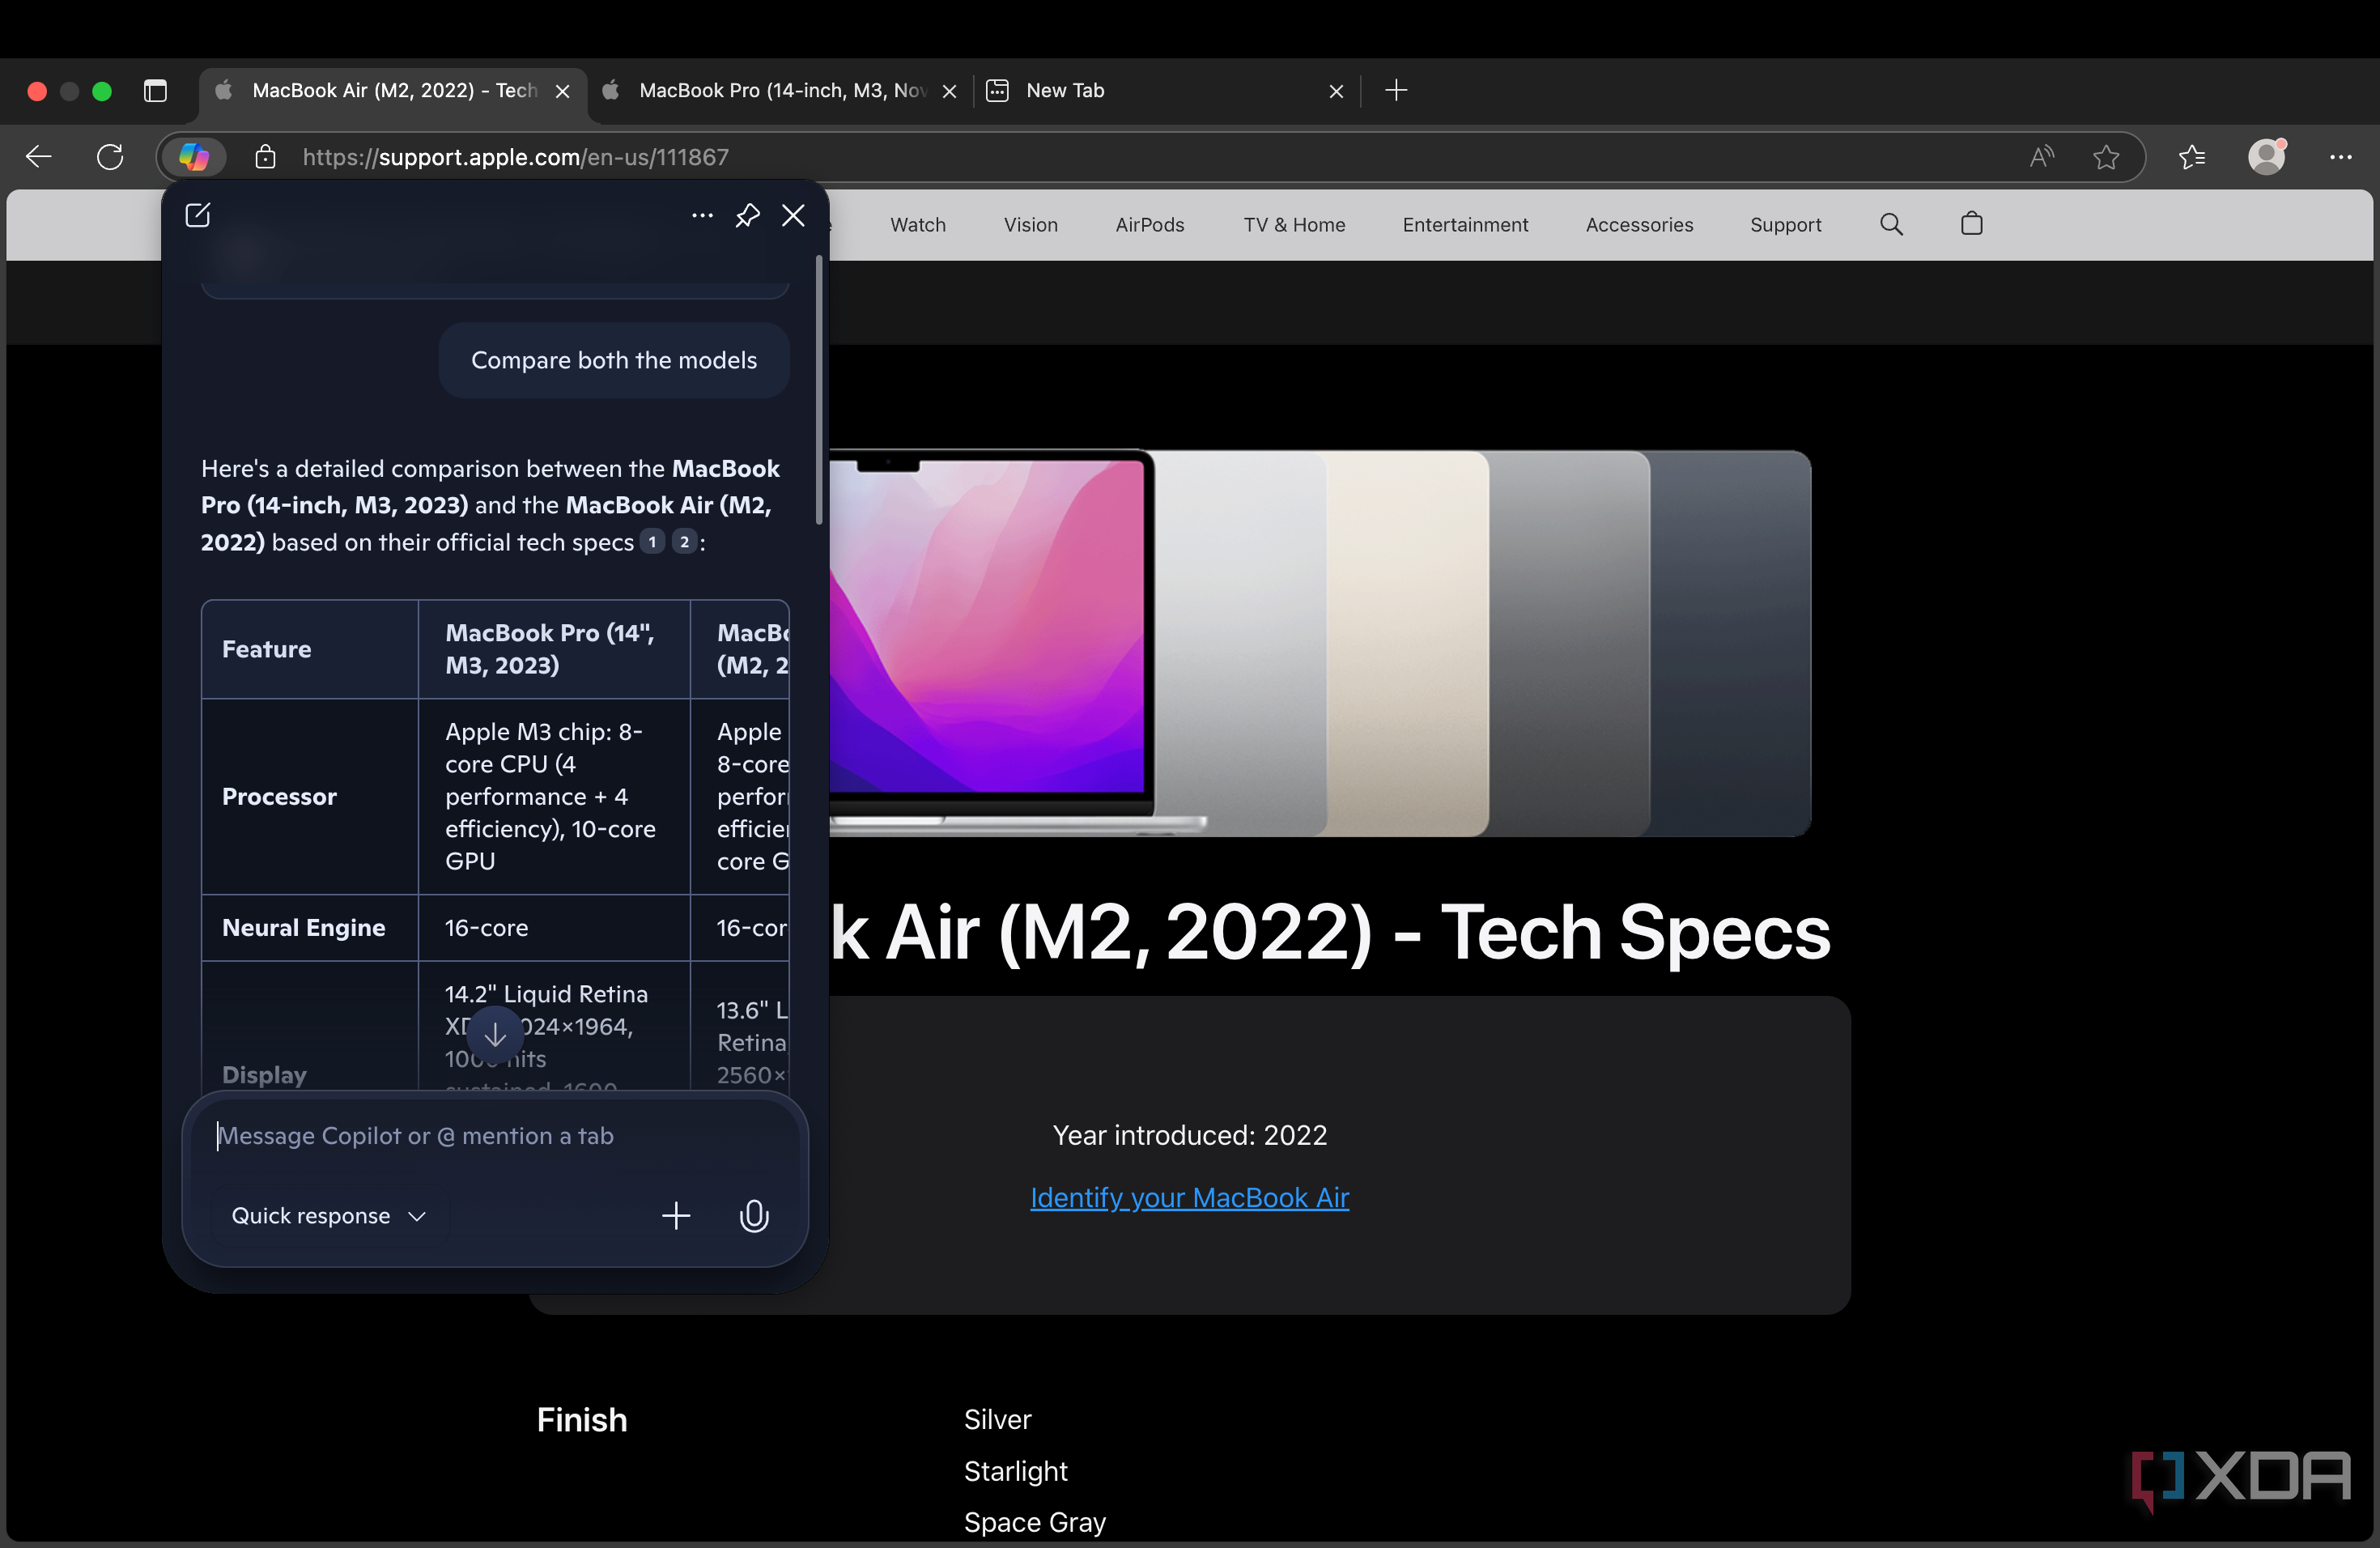The height and width of the screenshot is (1548, 2380).
Task: Open the Copilot icon in the address bar
Action: 194,157
